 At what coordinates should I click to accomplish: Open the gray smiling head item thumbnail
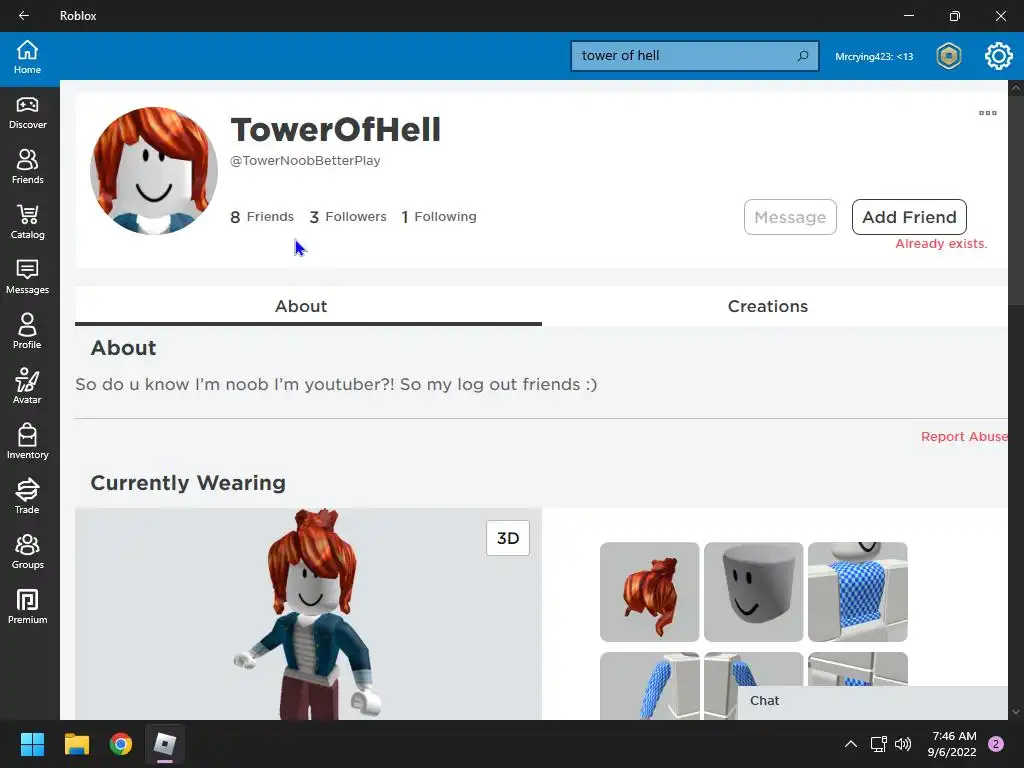pos(754,592)
